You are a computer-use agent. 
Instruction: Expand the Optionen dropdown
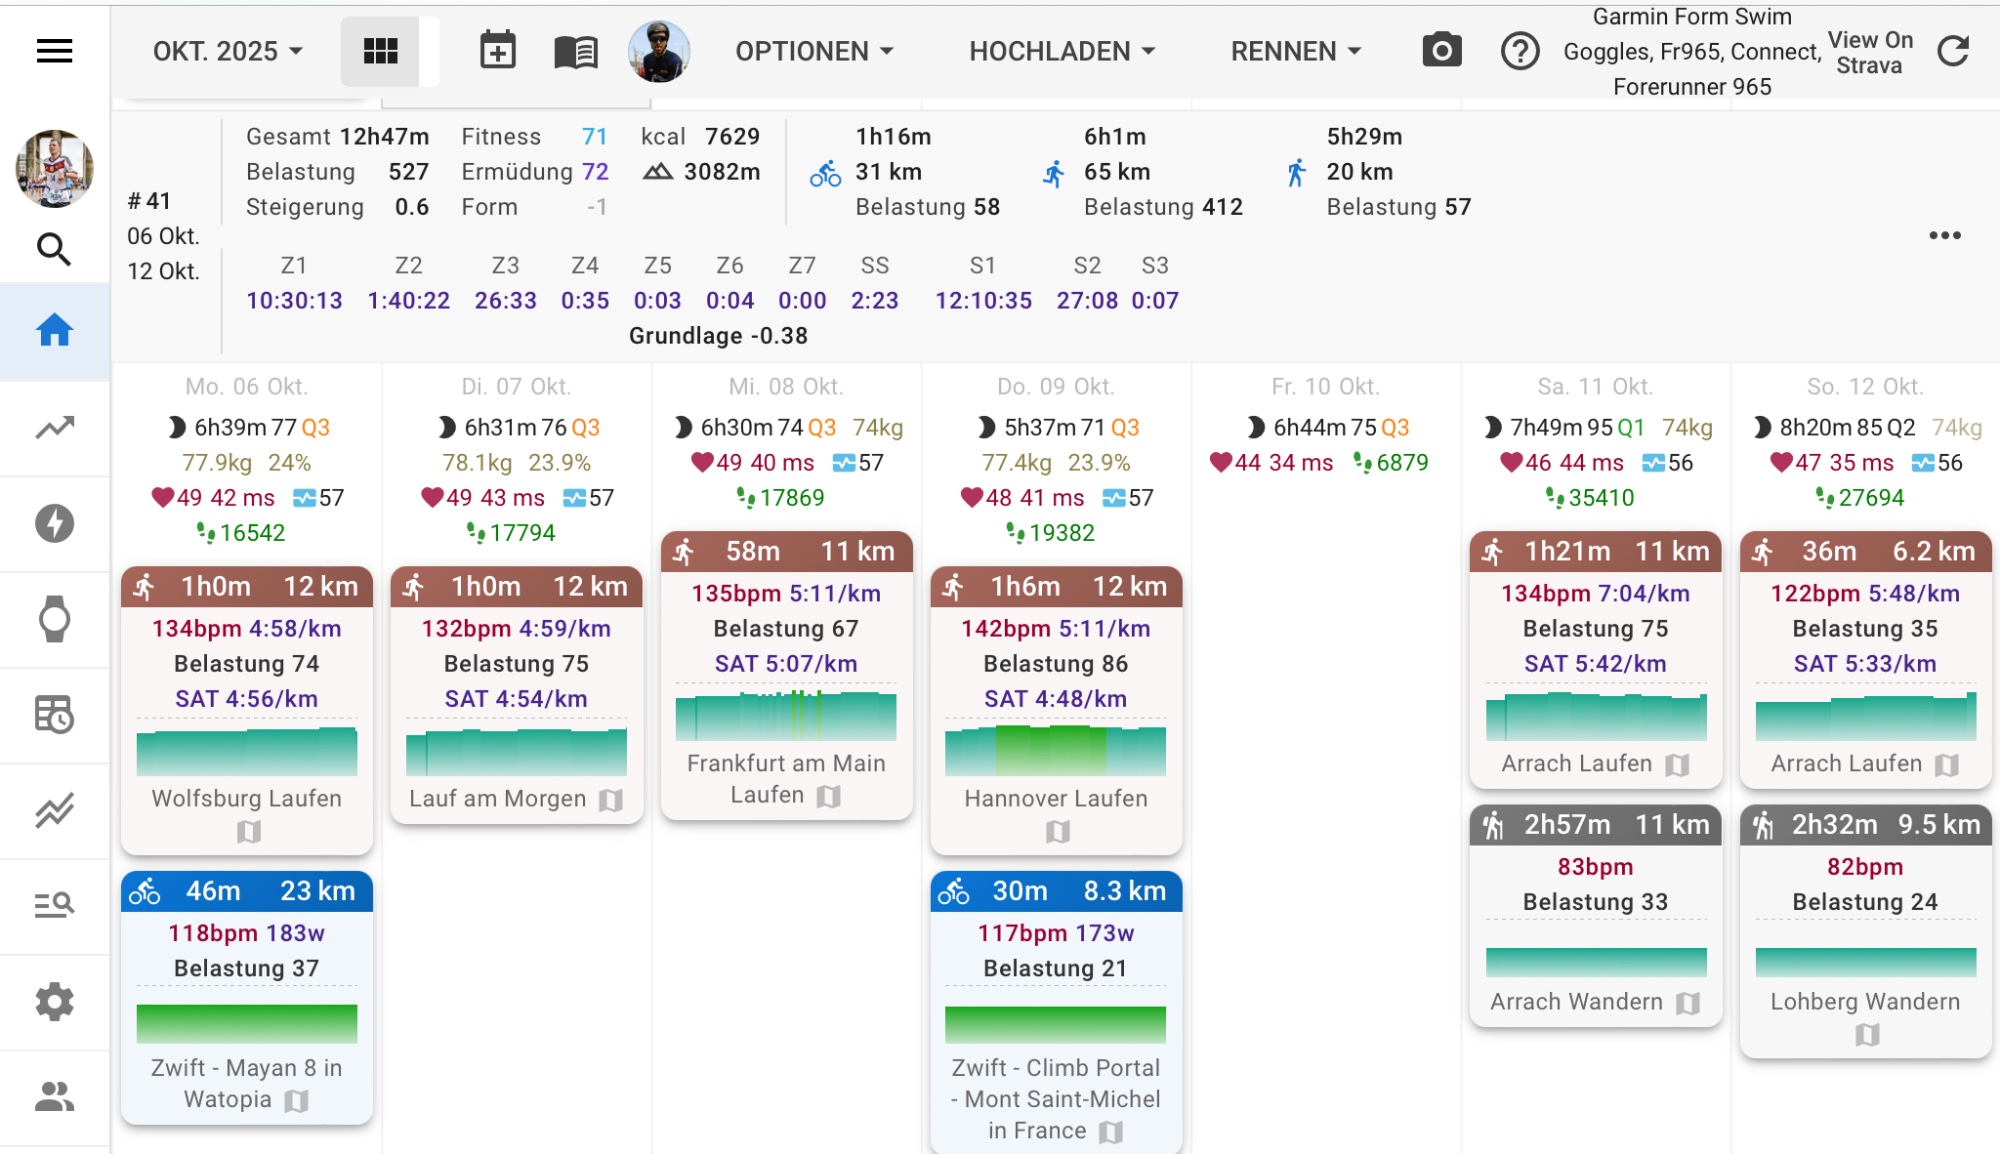(814, 51)
